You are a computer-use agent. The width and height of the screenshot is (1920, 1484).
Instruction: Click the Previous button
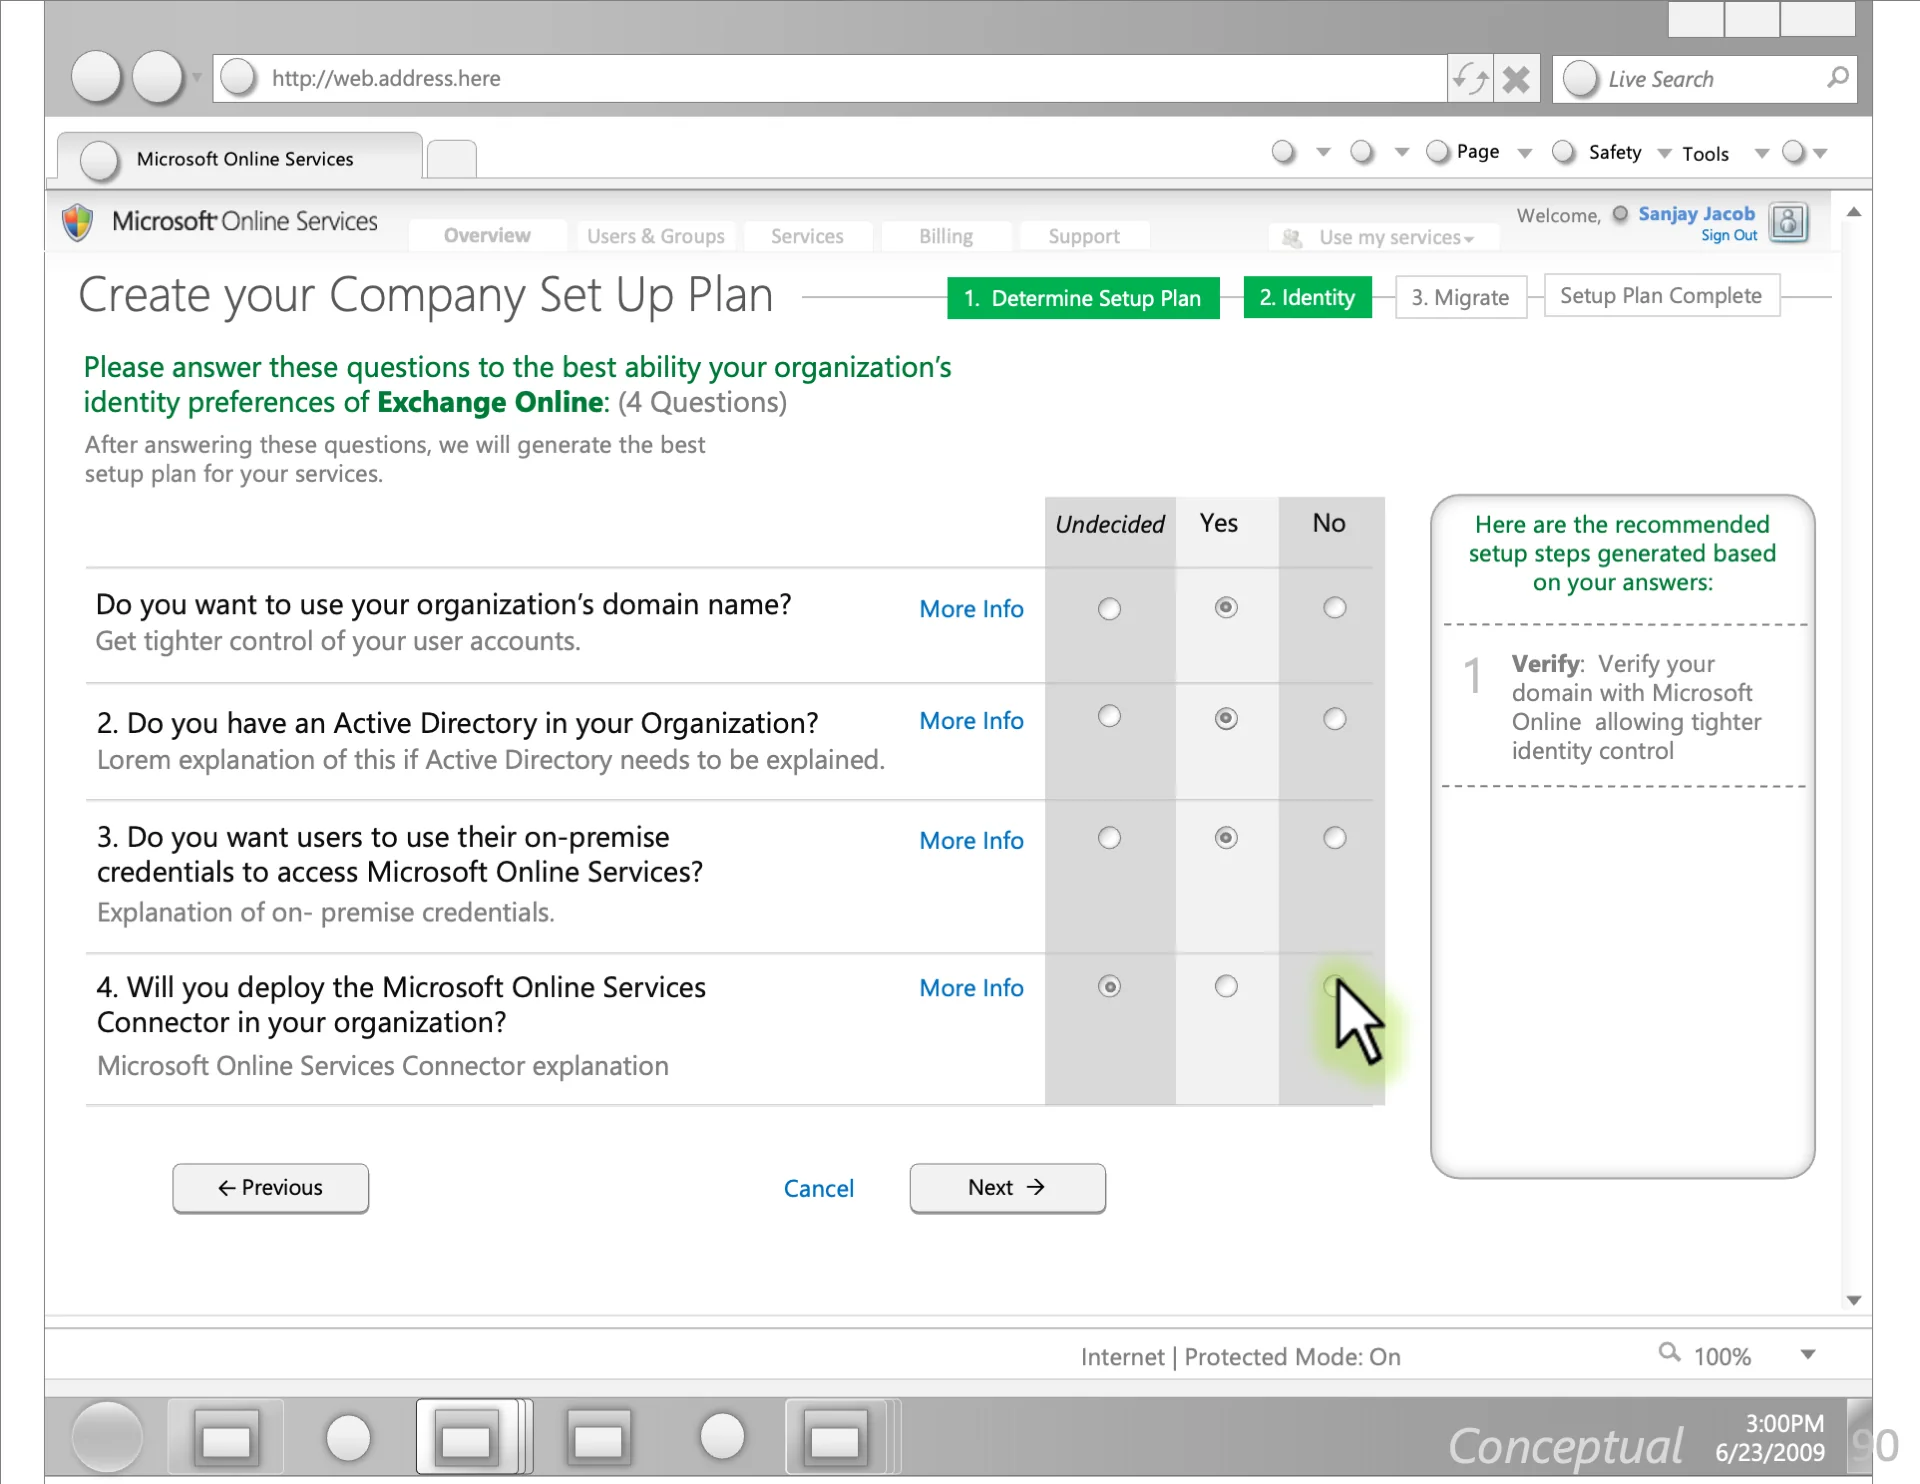270,1187
